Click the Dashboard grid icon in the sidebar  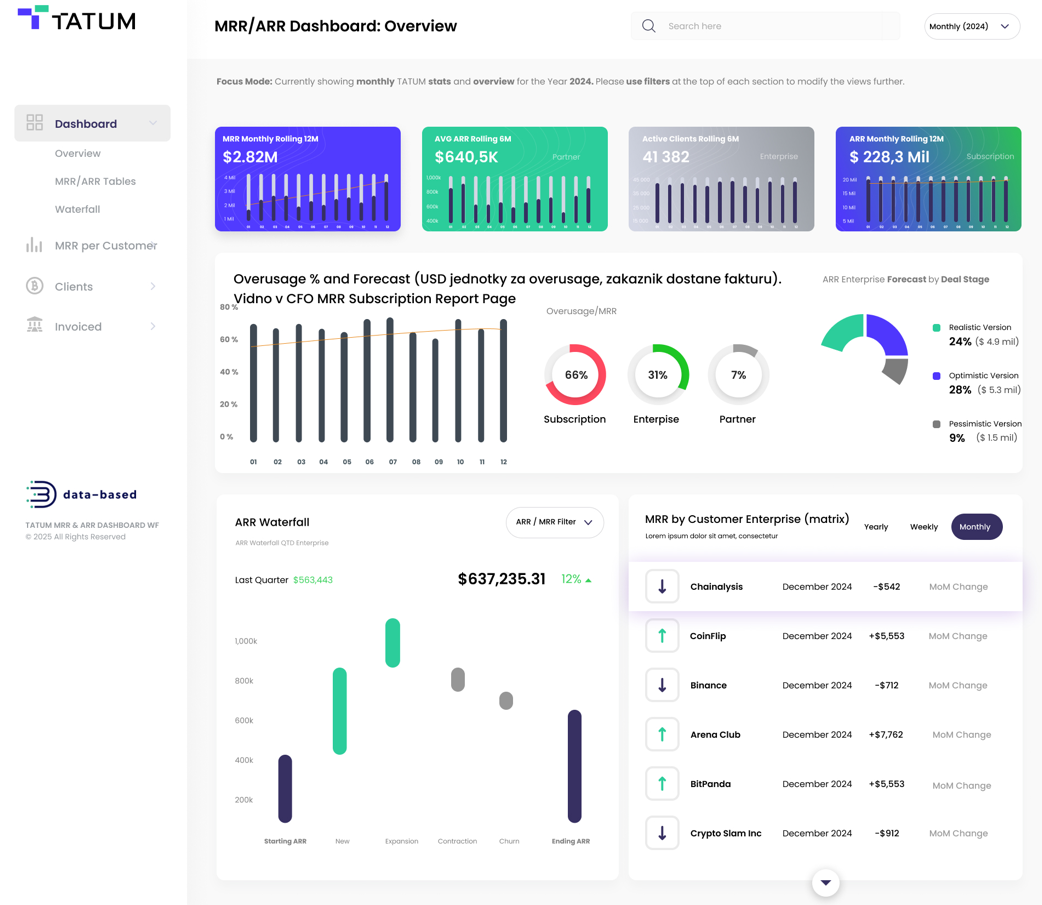coord(34,122)
